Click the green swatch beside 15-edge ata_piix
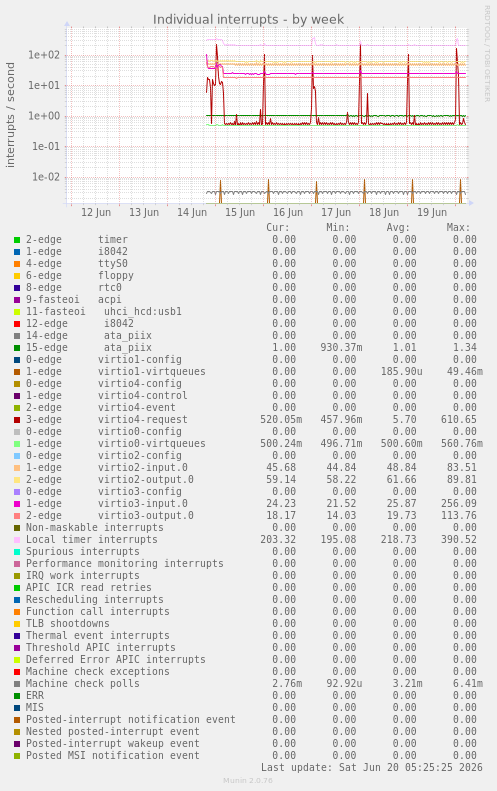Image resolution: width=497 pixels, height=791 pixels. (x=17, y=348)
